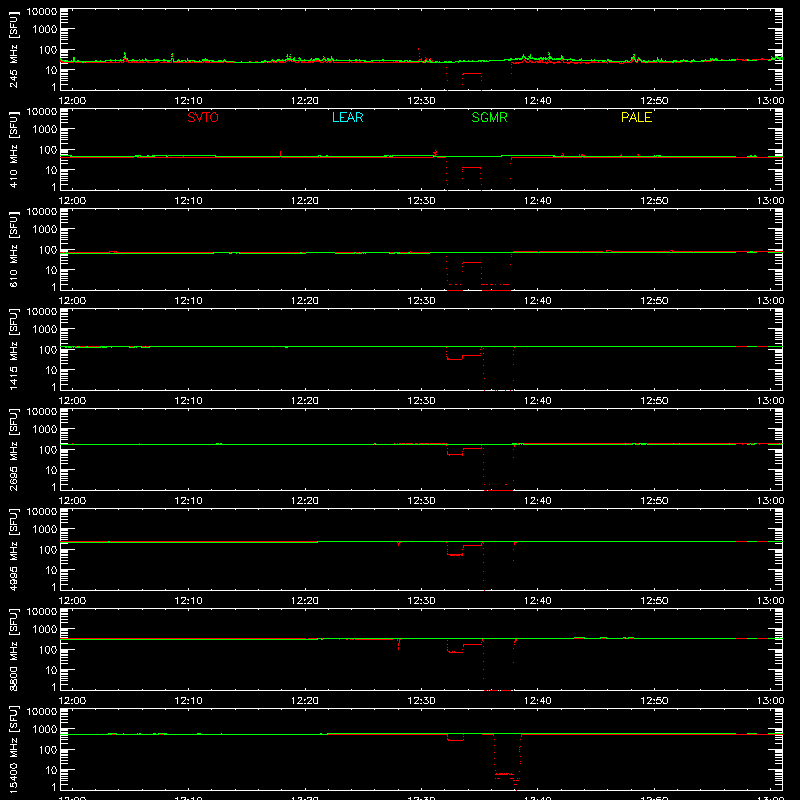Click the 10000 y-axis value on 8800 MHz plot
The width and height of the screenshot is (800, 800).
click(x=42, y=611)
